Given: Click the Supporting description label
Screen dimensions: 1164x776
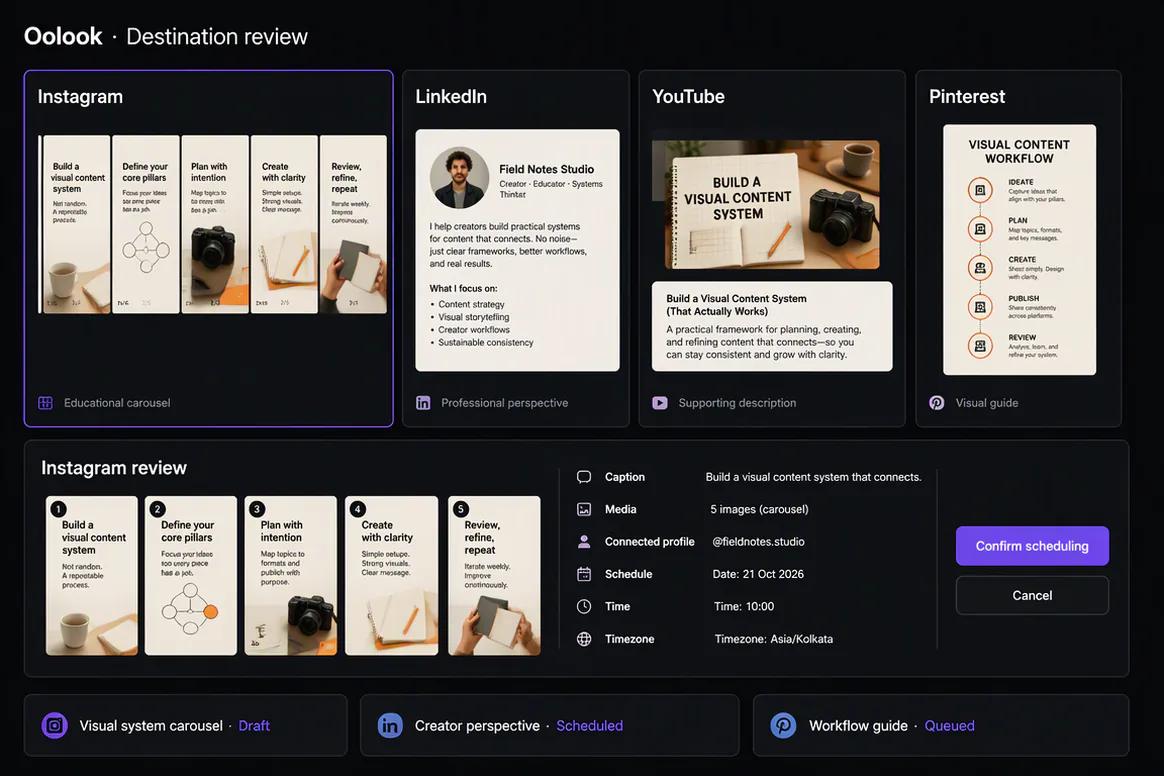Looking at the screenshot, I should (x=737, y=402).
